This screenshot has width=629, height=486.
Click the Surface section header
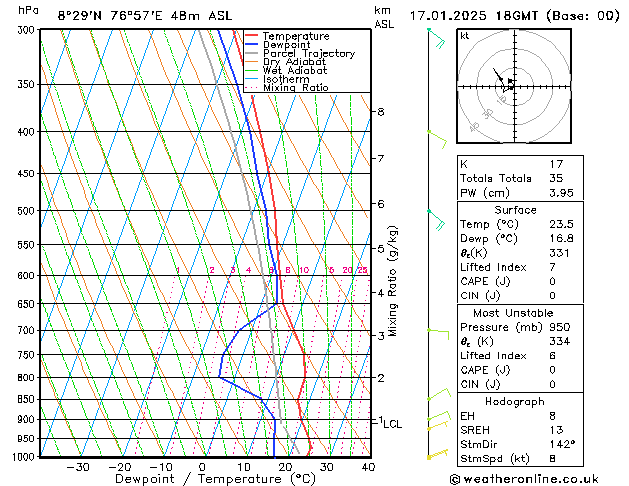[x=515, y=211]
